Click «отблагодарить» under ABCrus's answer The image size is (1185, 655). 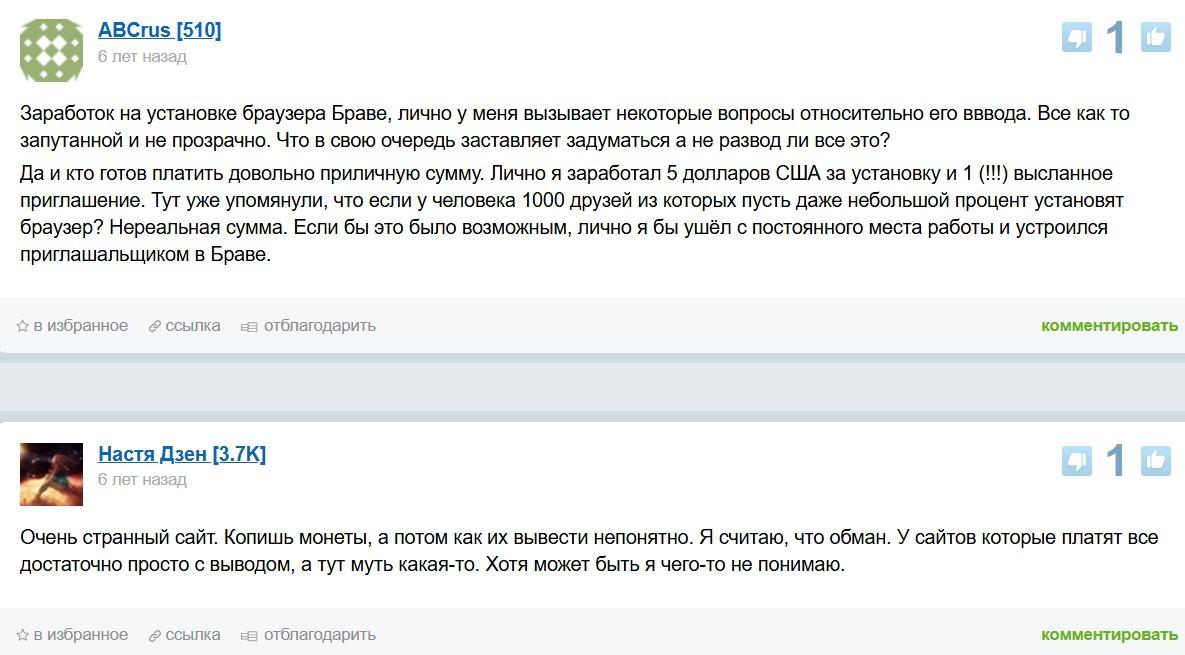(320, 326)
